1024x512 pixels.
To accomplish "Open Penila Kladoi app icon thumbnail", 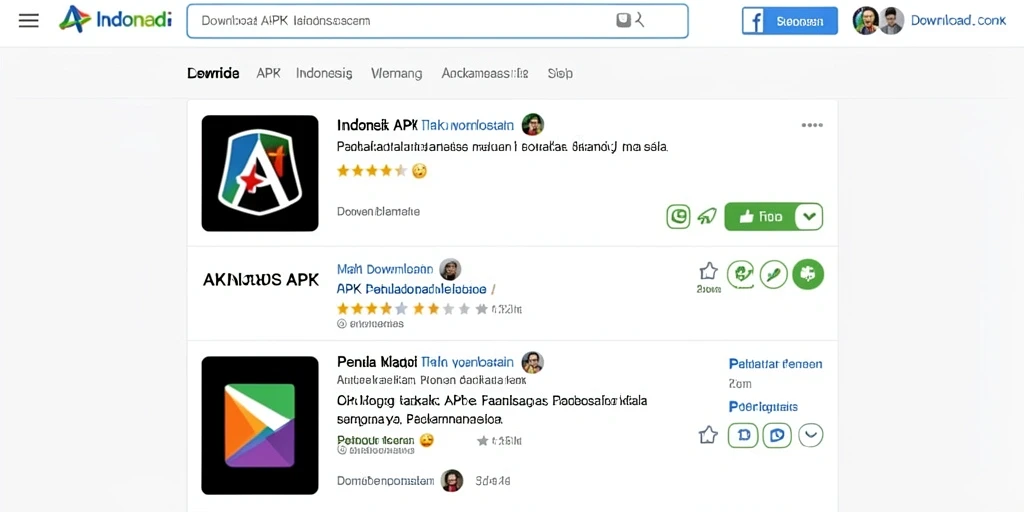I will point(260,425).
